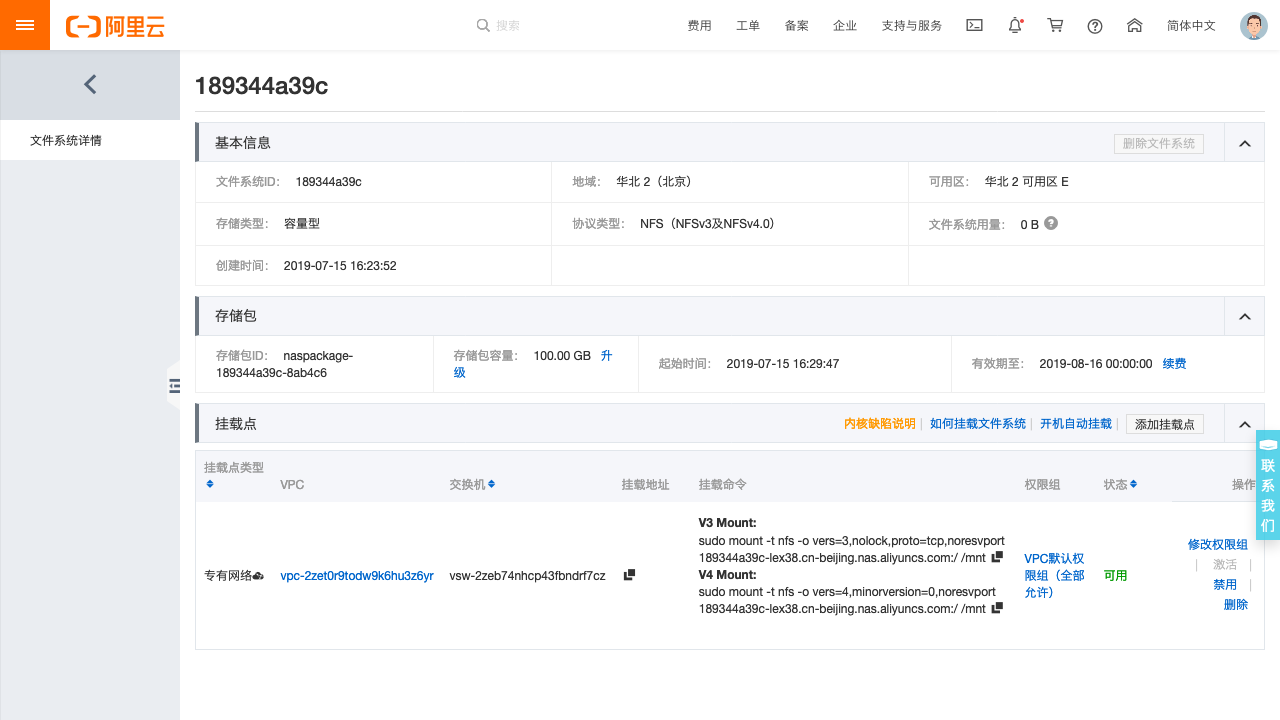Click the 续费 renewal link

(x=1173, y=363)
